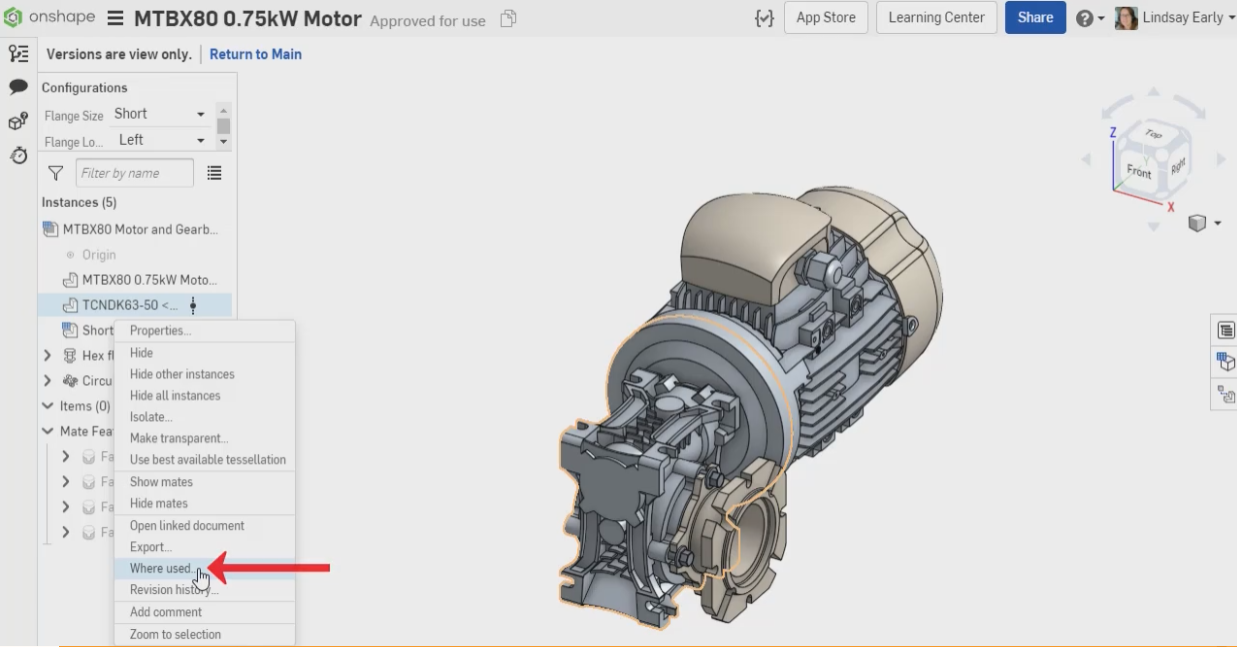Click the configurations panel scrollbar
The image size is (1237, 647).
pyautogui.click(x=223, y=126)
